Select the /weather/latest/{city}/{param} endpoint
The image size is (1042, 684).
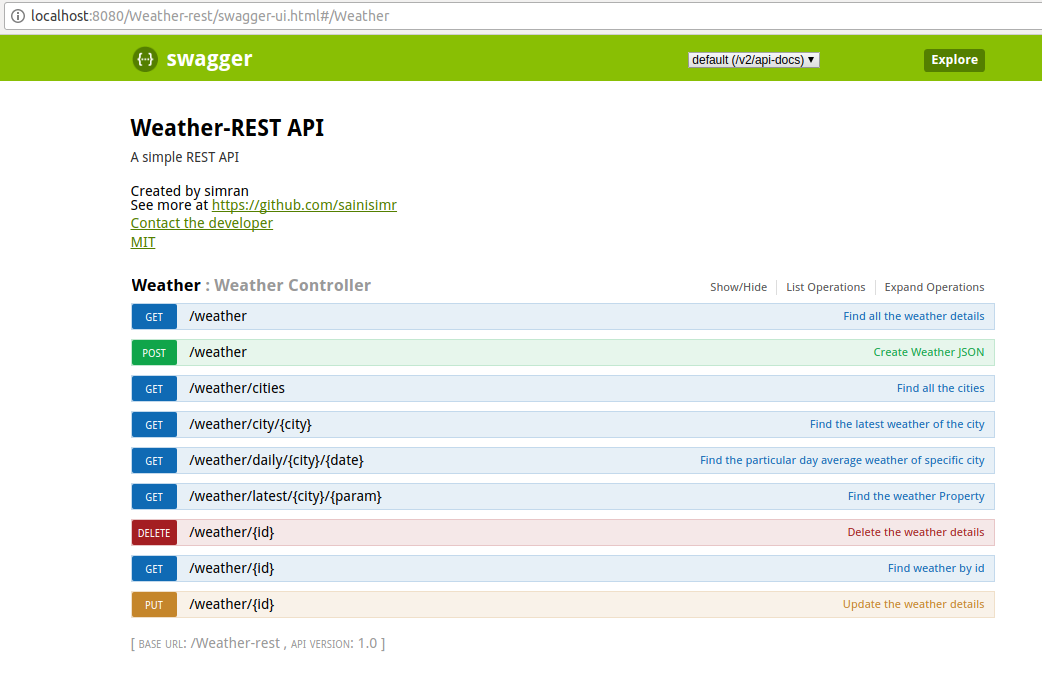click(x=284, y=496)
